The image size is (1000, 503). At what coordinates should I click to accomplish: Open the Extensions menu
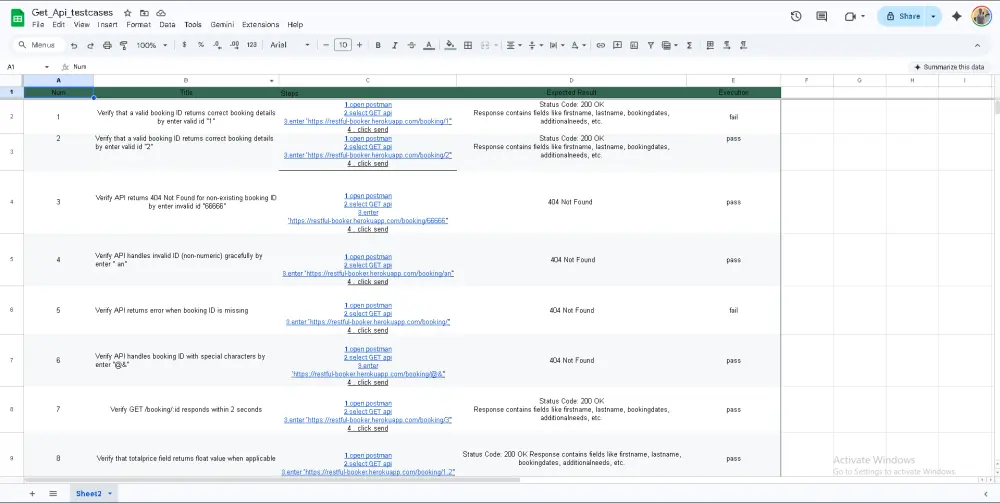point(260,24)
